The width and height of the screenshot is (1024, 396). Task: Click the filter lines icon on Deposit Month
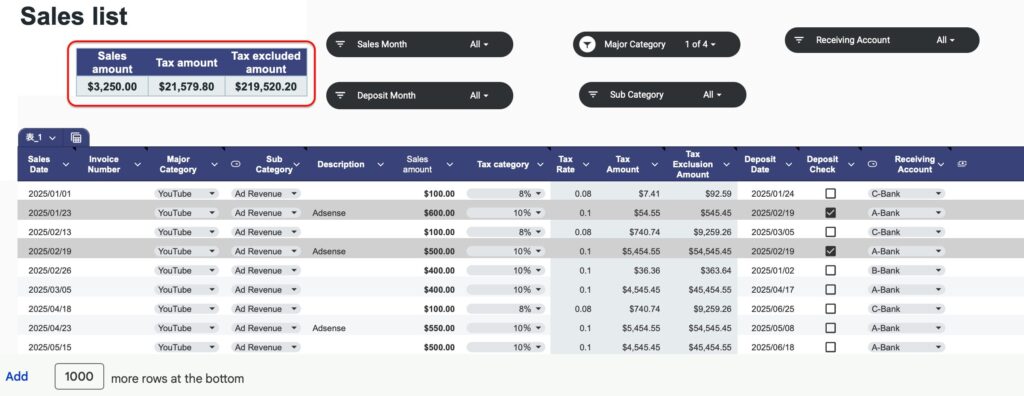340,95
